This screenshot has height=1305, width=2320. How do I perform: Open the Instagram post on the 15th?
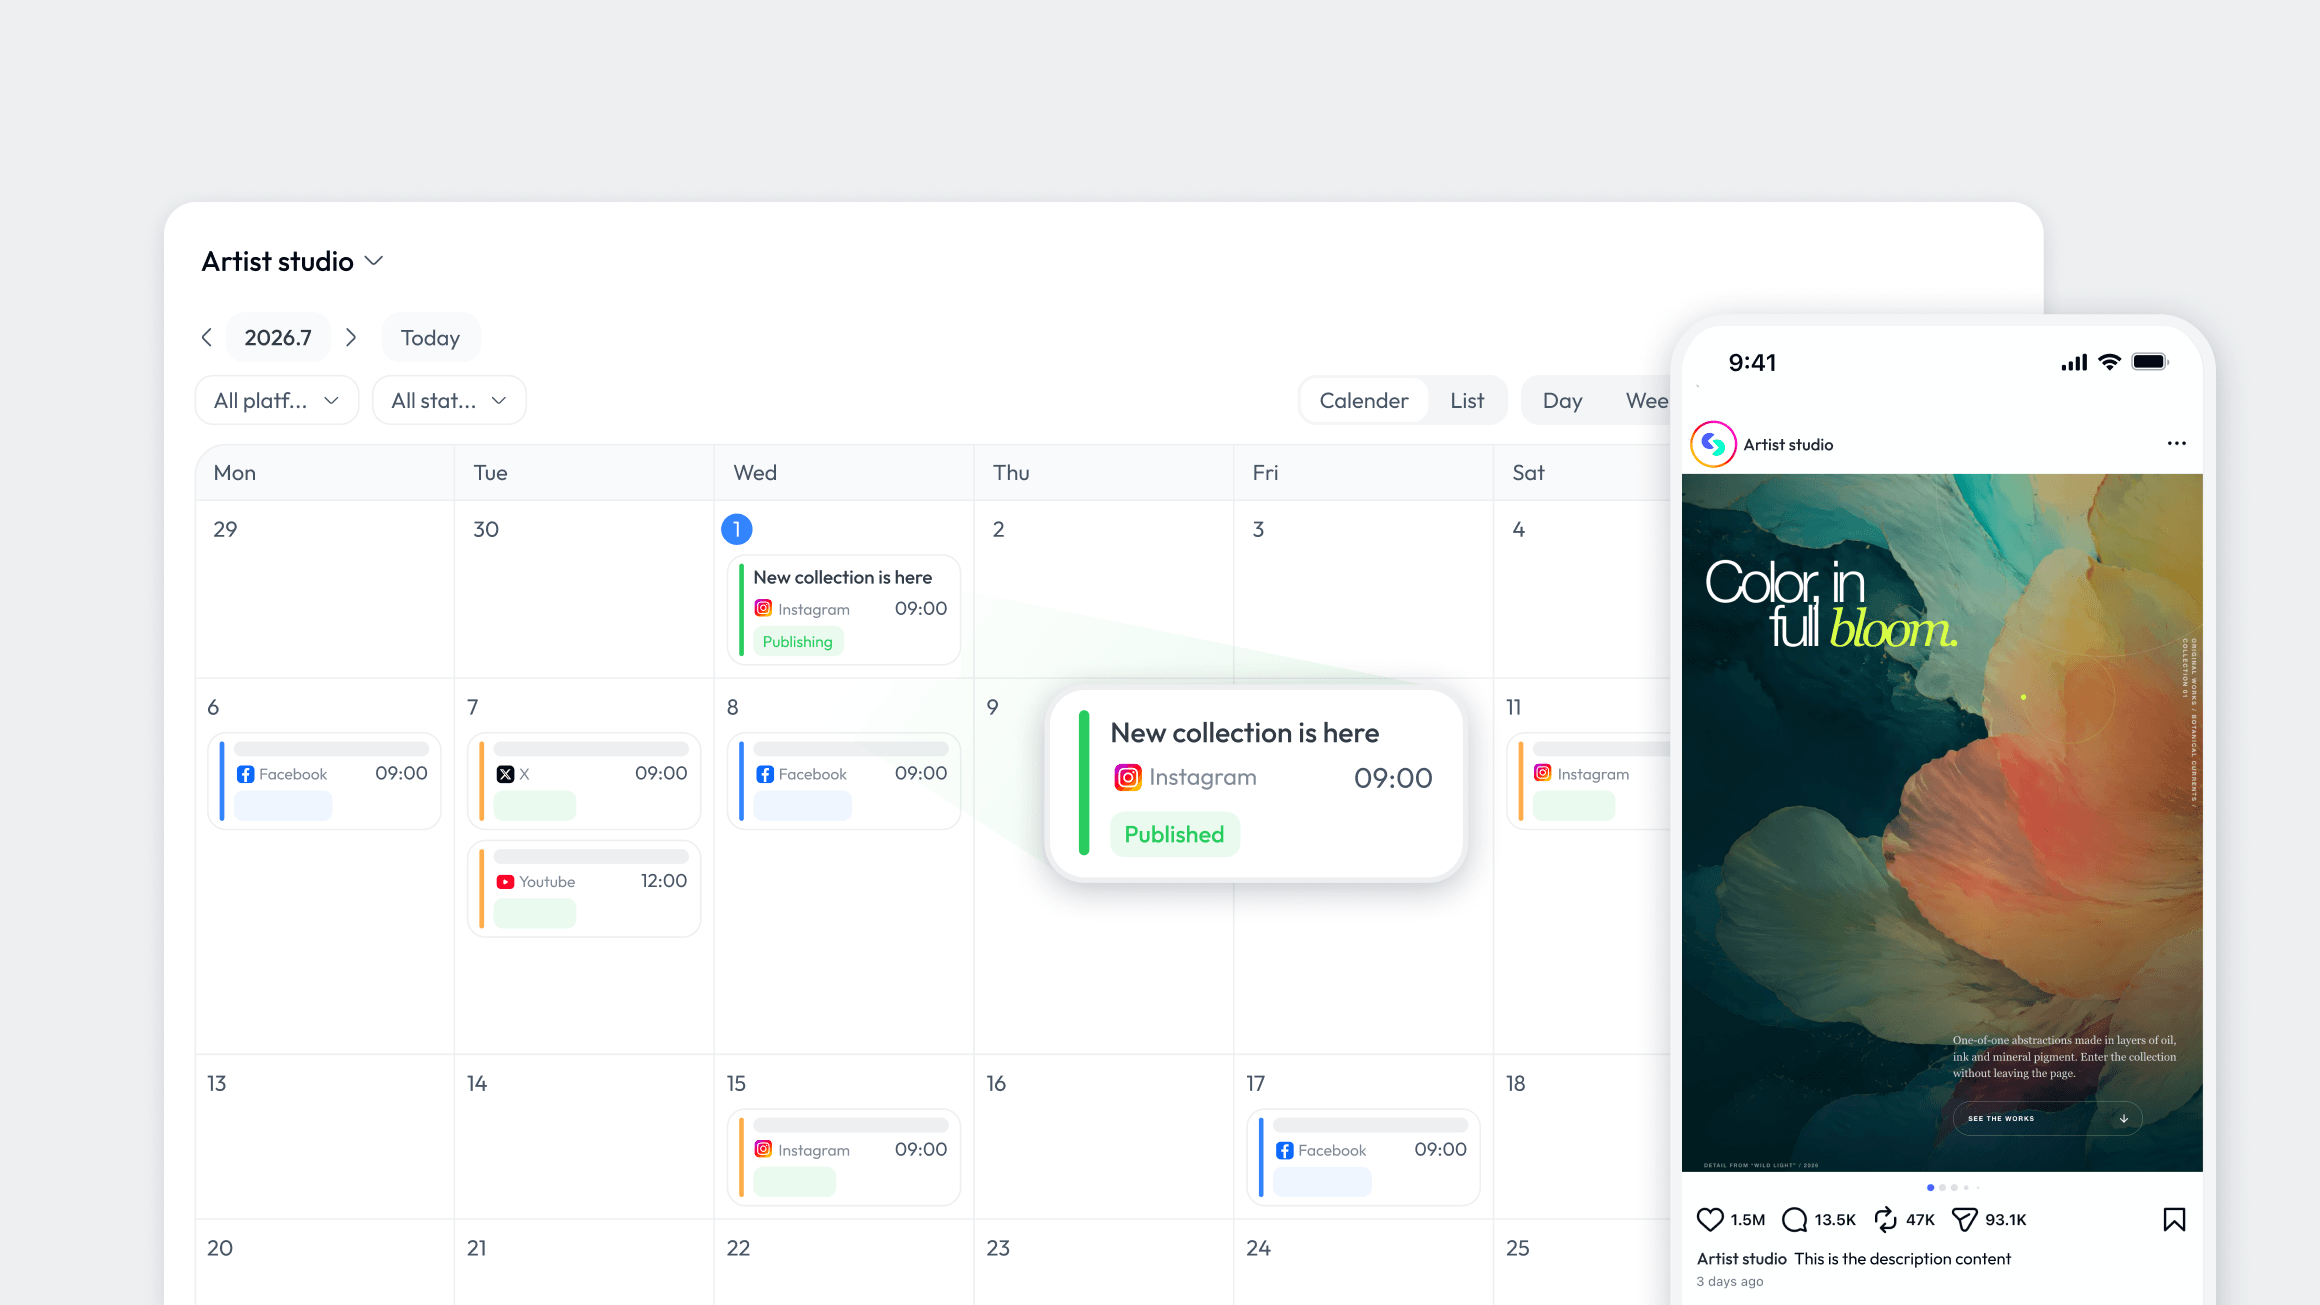844,1157
